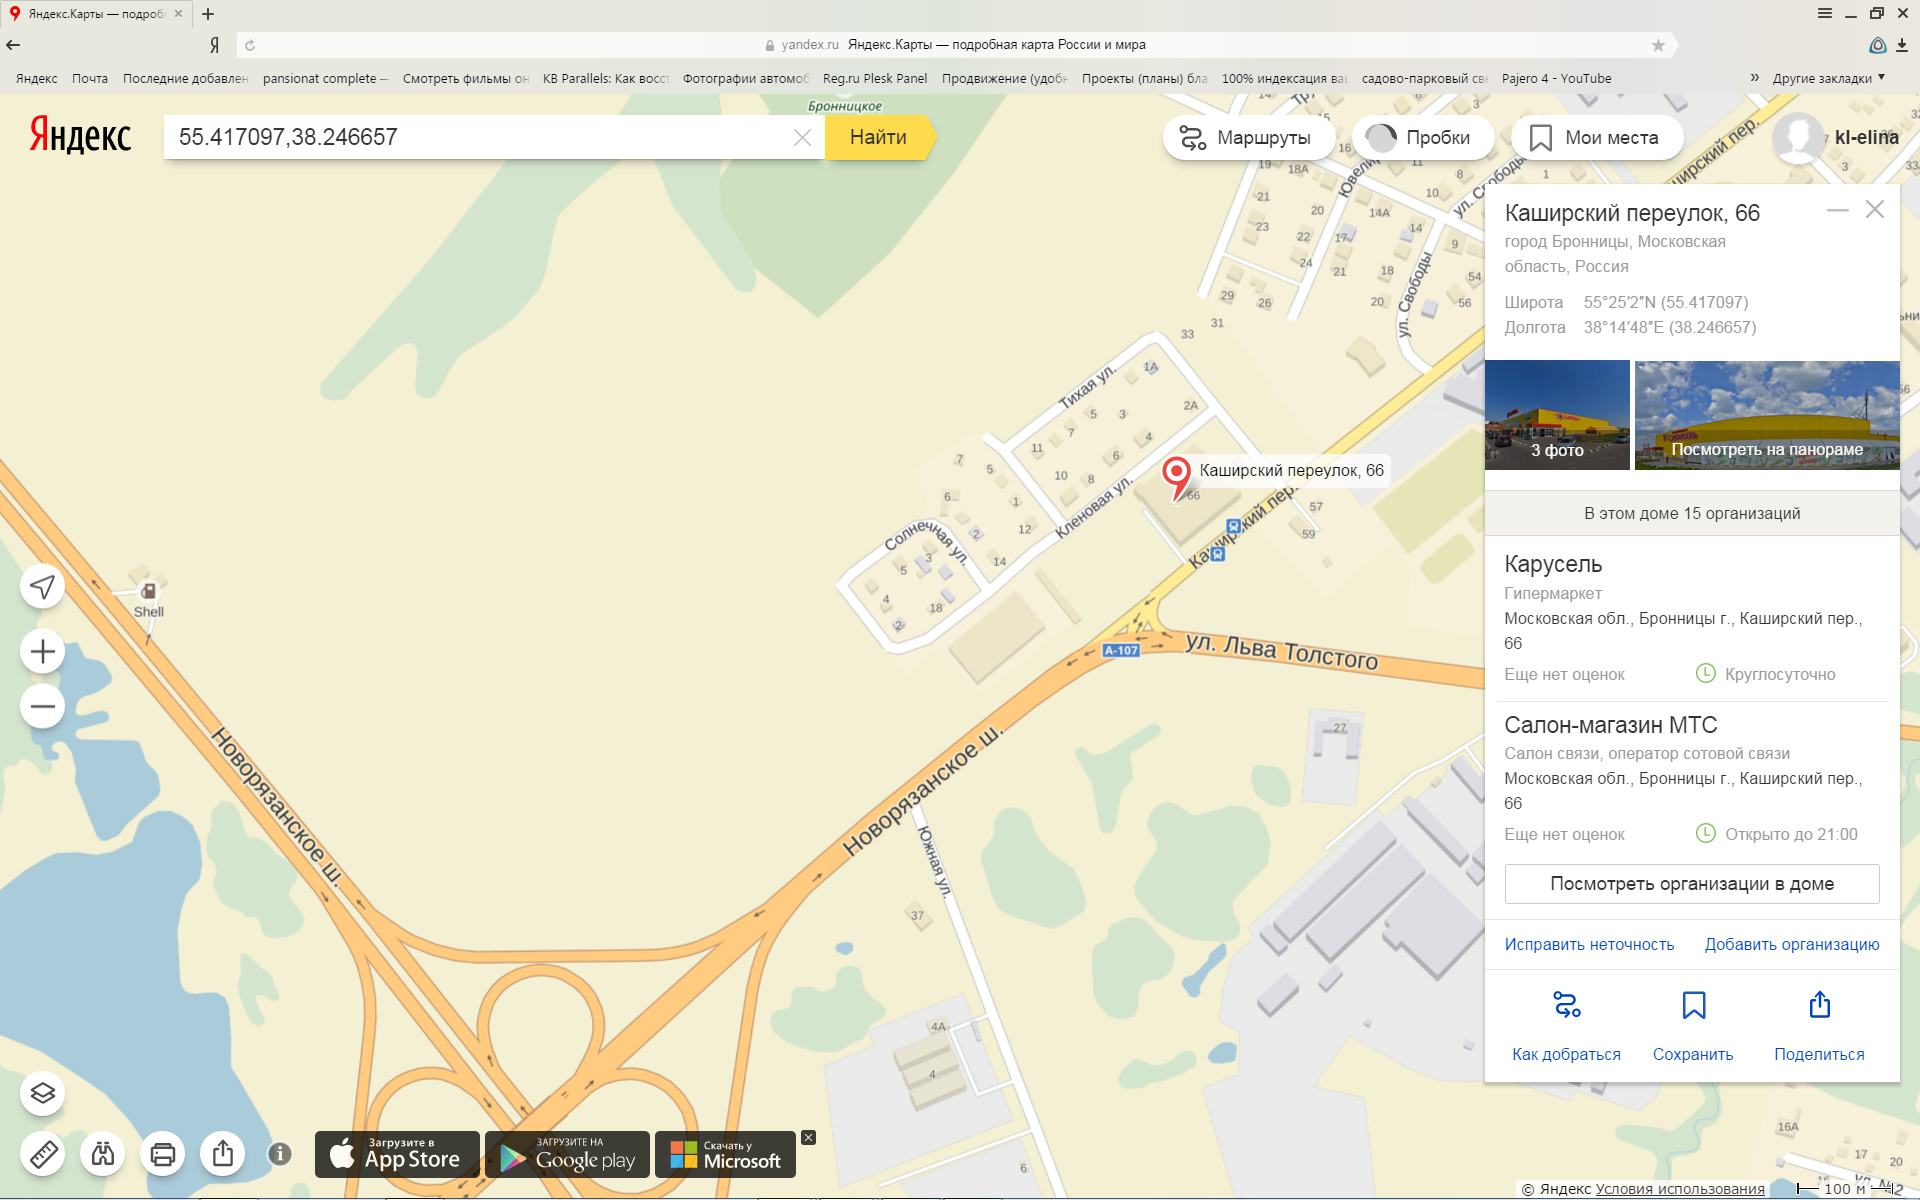Screen dimensions: 1920x1200
Task: Open the hidden bookmarks overflow chevron
Action: point(1754,78)
